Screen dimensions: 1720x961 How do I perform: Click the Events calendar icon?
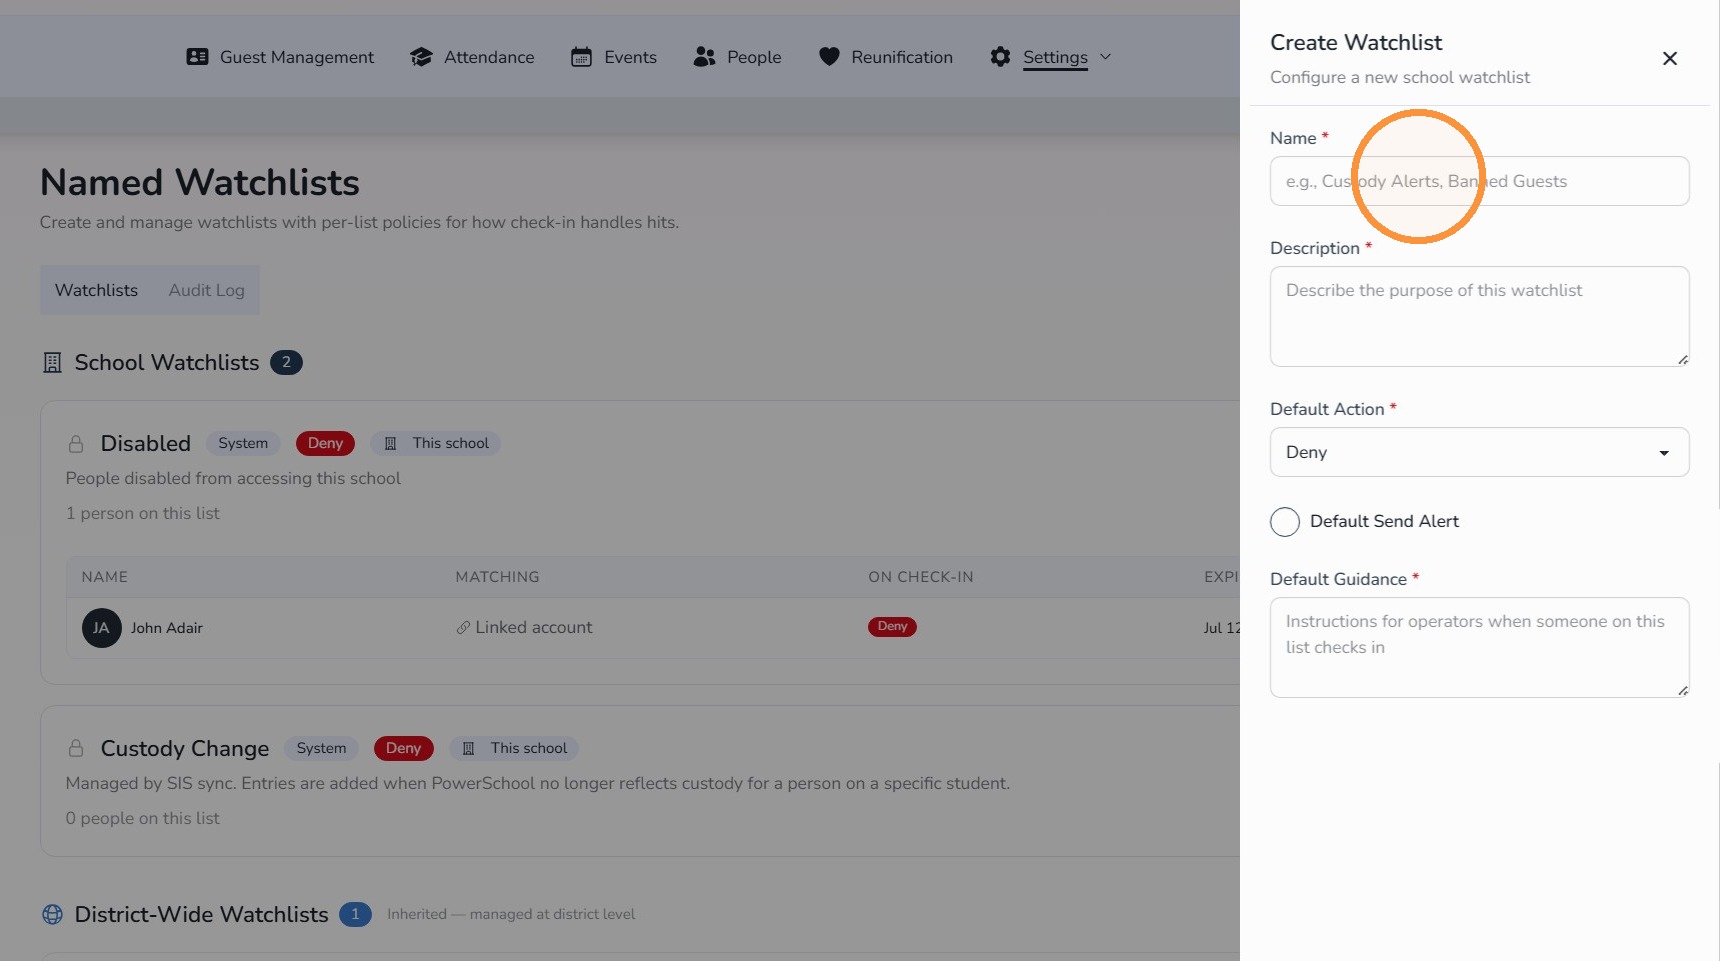581,57
